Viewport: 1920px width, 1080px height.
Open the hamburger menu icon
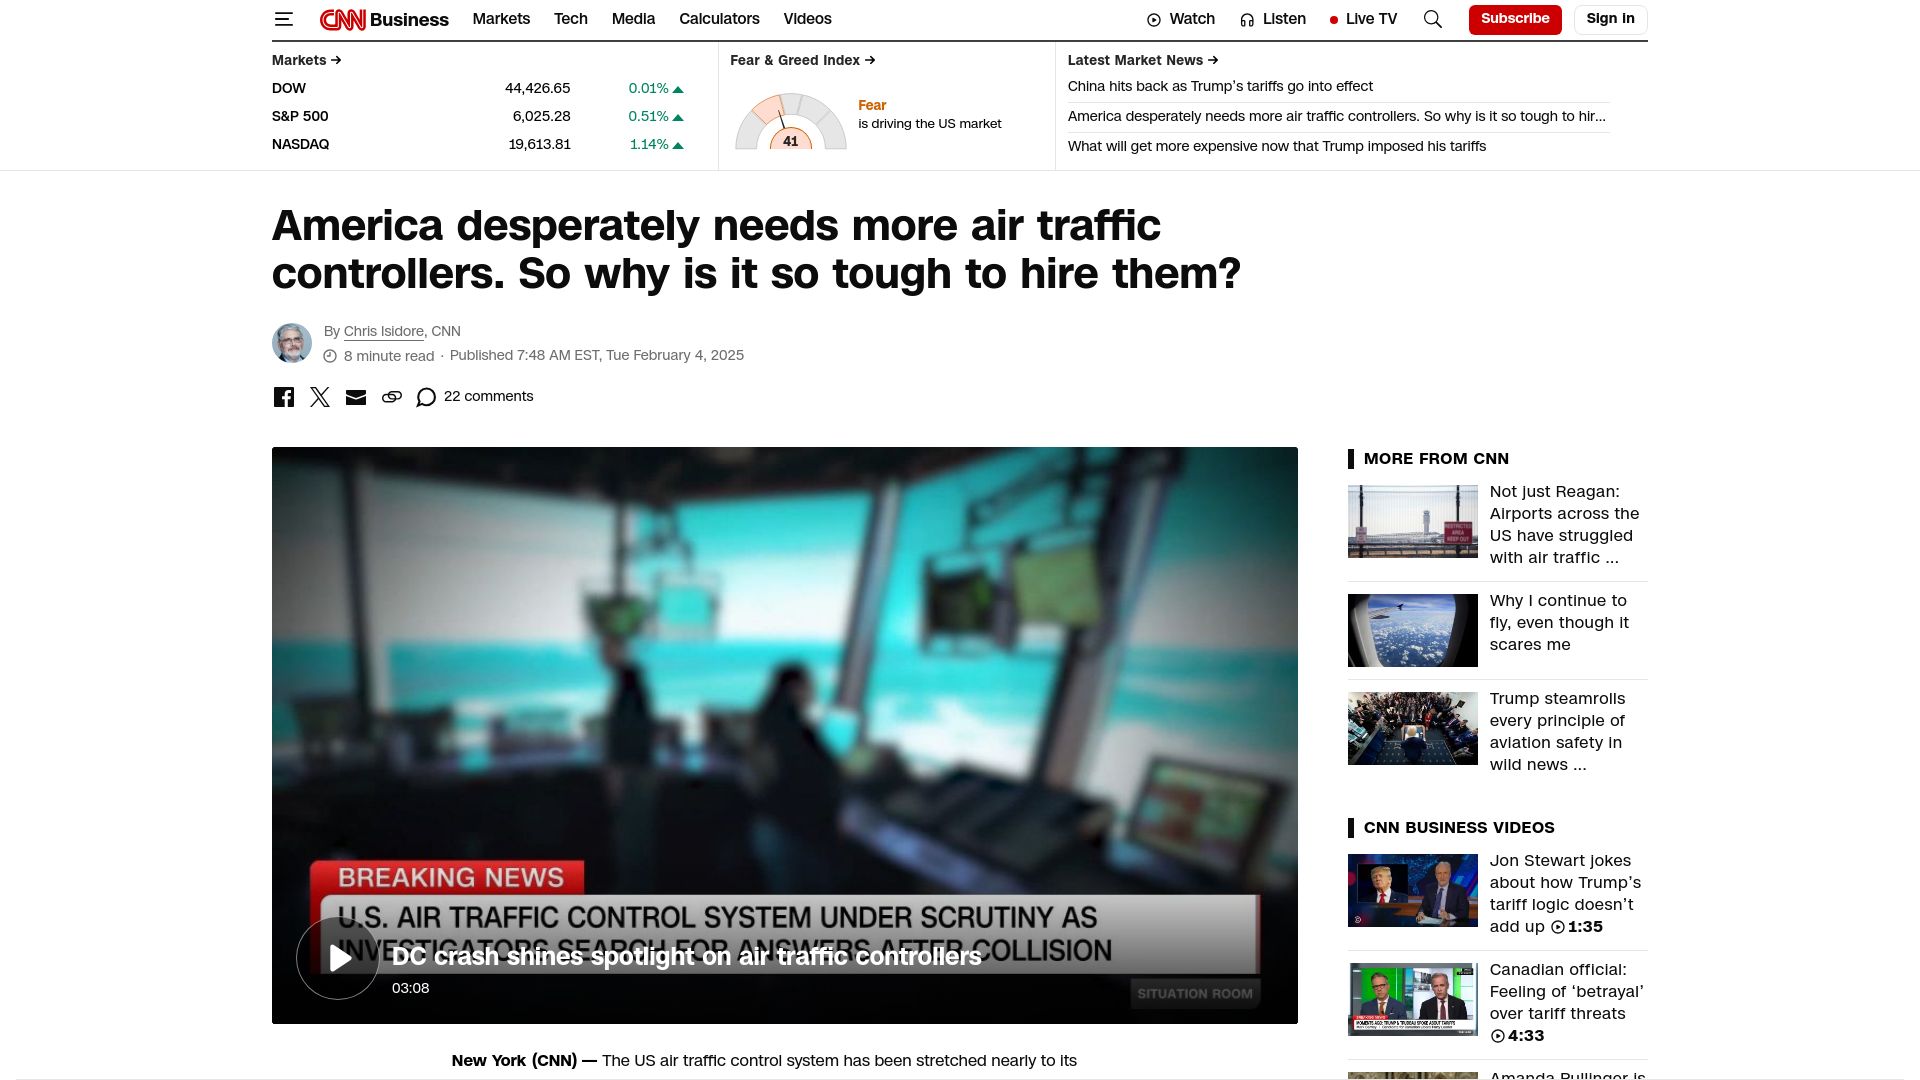284,19
